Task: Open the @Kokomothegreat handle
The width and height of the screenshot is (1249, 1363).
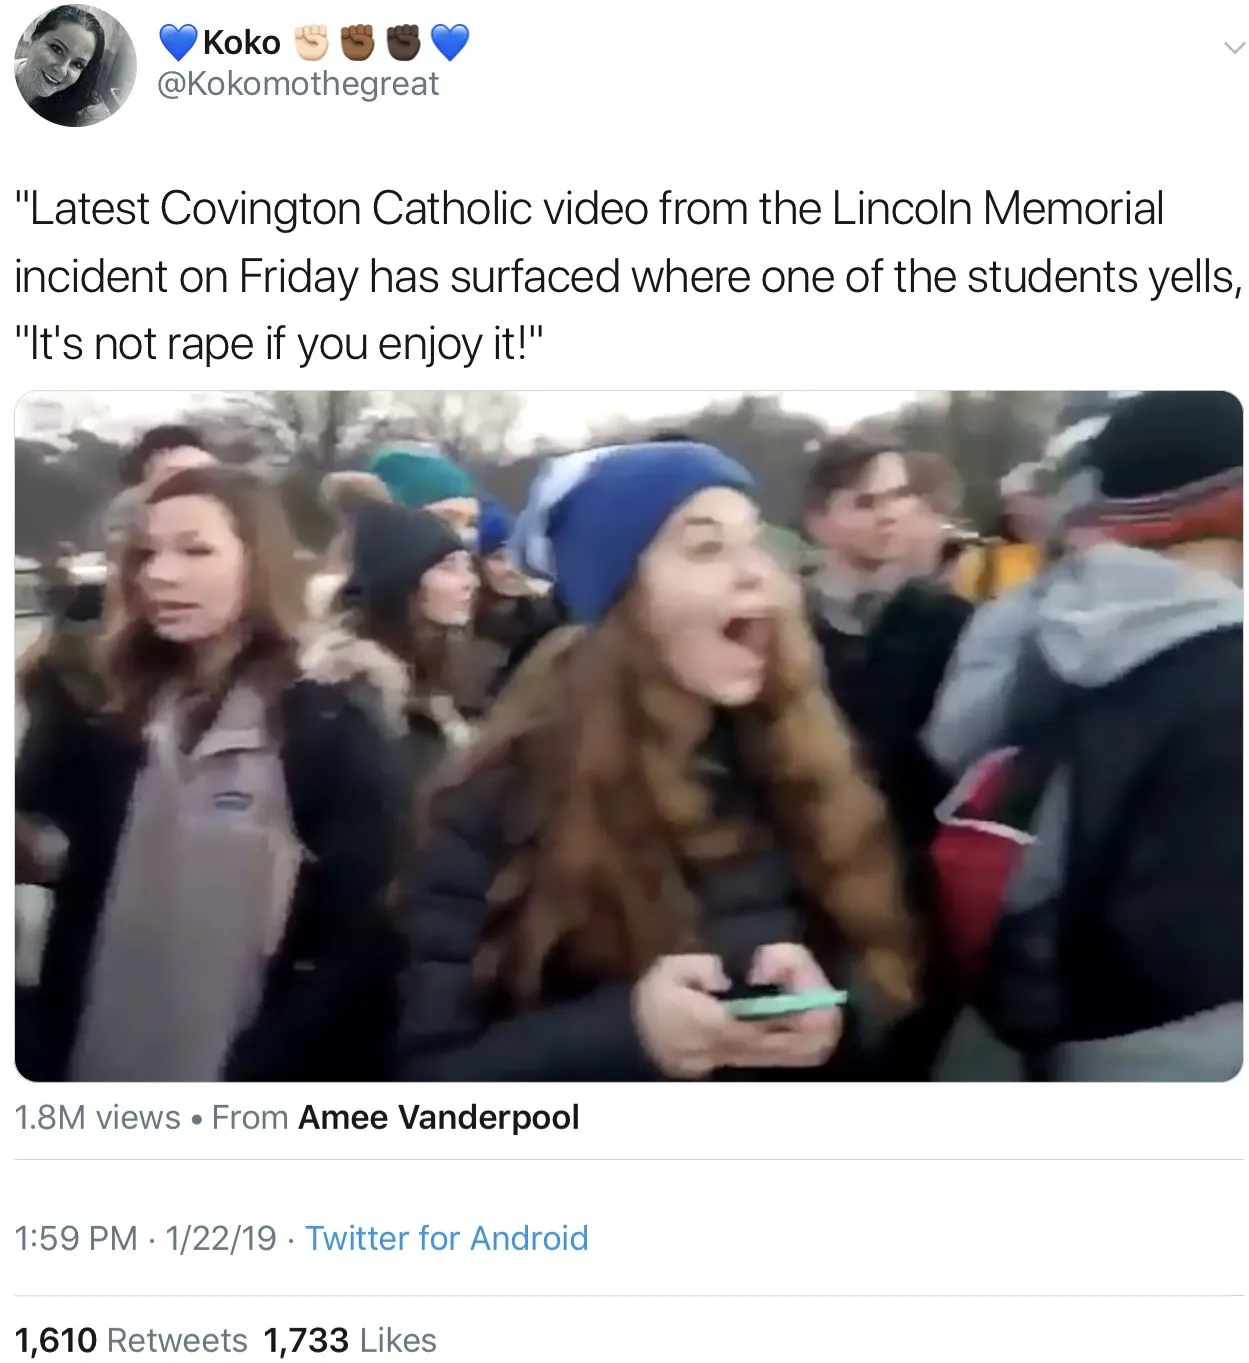Action: 298,84
